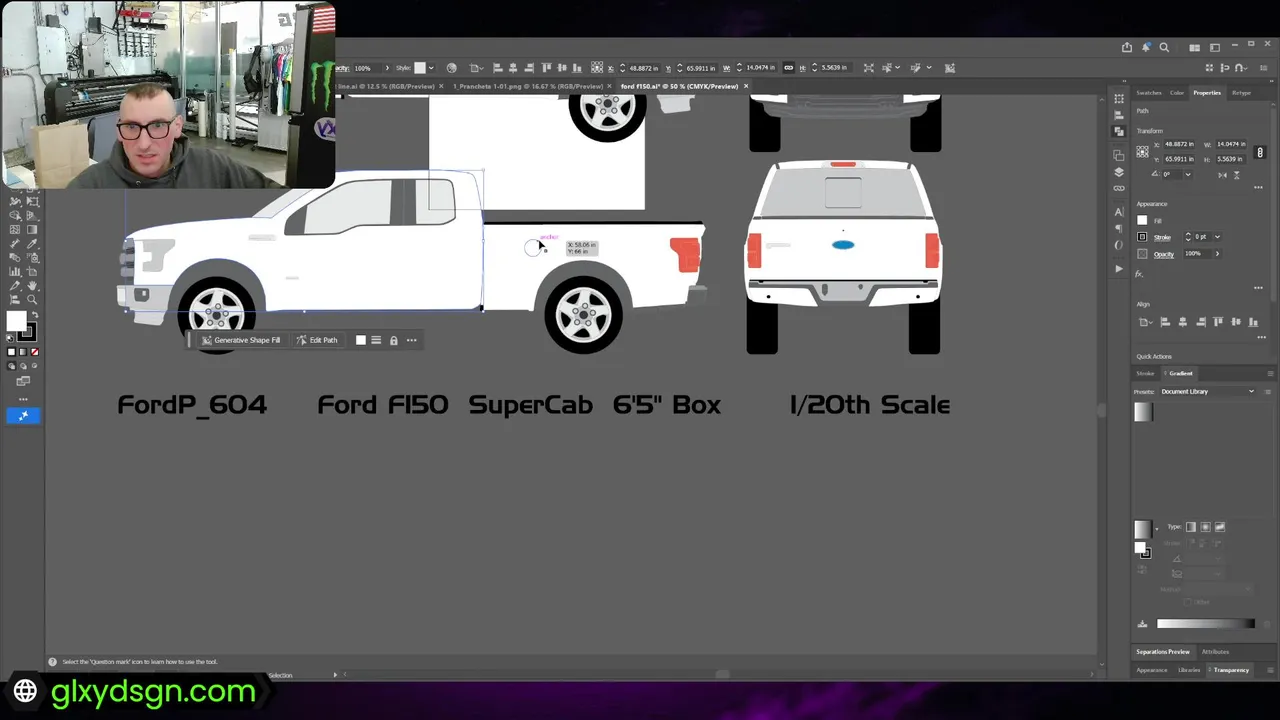Open the Stroke weight dropdown in Appearance
Screen dimensions: 1280x720
tap(1217, 237)
